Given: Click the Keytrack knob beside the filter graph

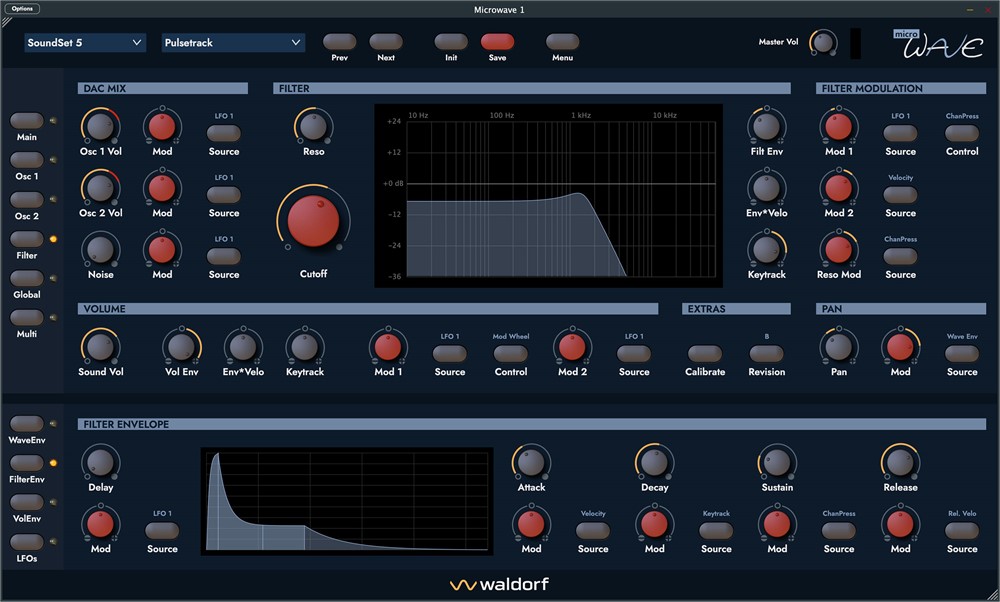Looking at the screenshot, I should coord(766,249).
